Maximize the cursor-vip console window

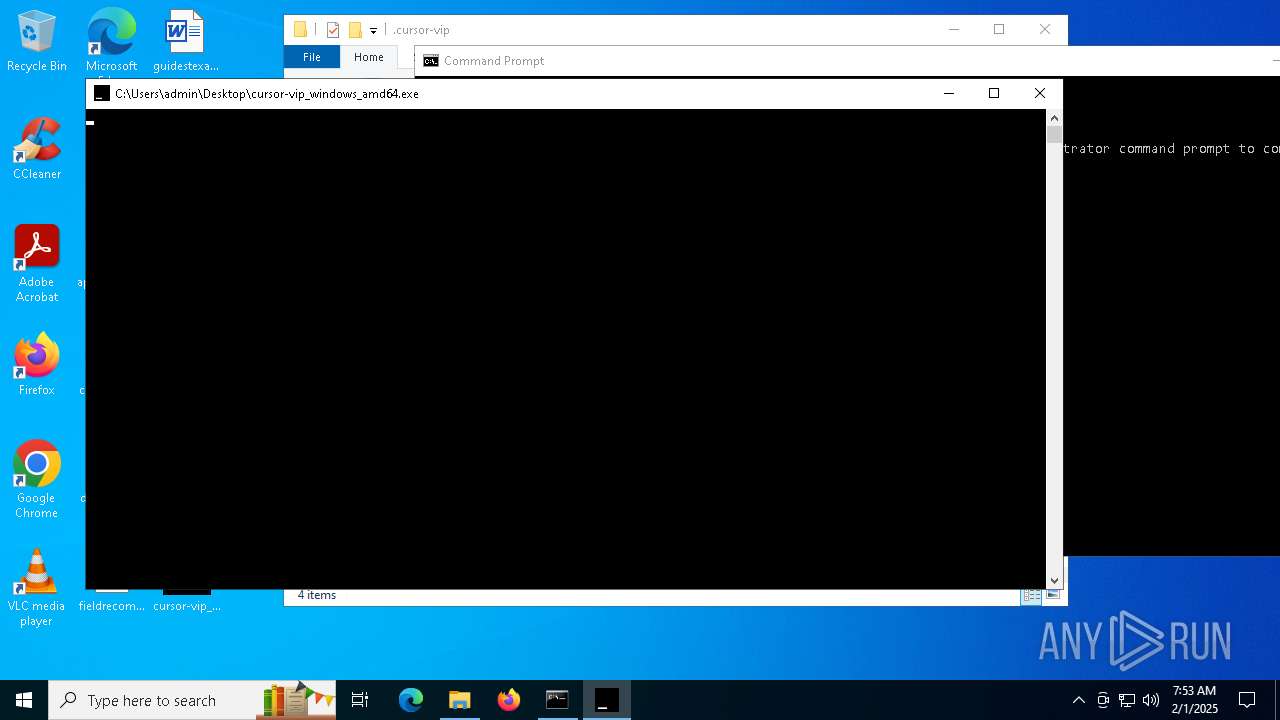[994, 94]
